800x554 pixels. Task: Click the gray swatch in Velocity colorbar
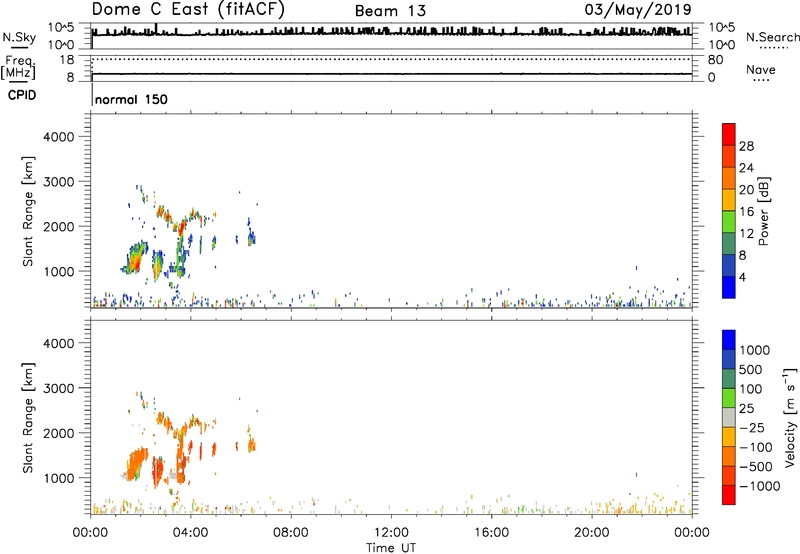pos(729,417)
